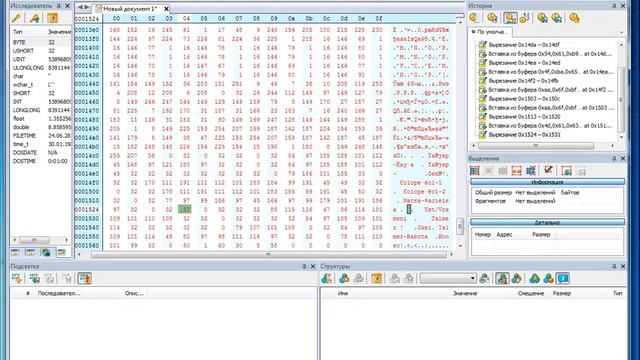Screen dimensions: 640x360
Task: Click the first icon in the Структуры toolbar
Action: coord(327,278)
